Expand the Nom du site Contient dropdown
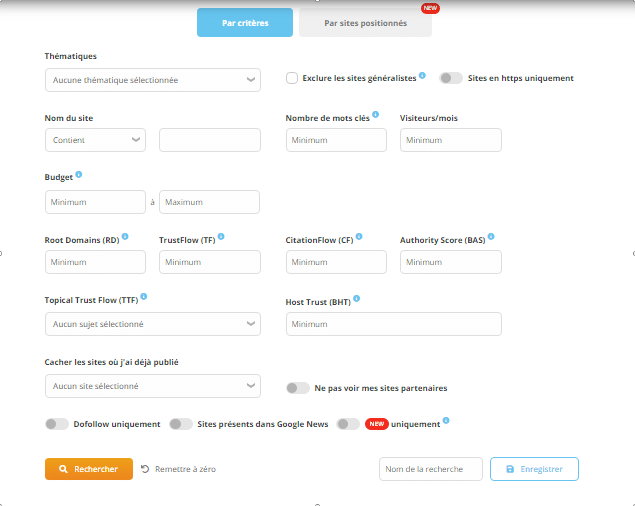This screenshot has width=635, height=506. click(95, 141)
